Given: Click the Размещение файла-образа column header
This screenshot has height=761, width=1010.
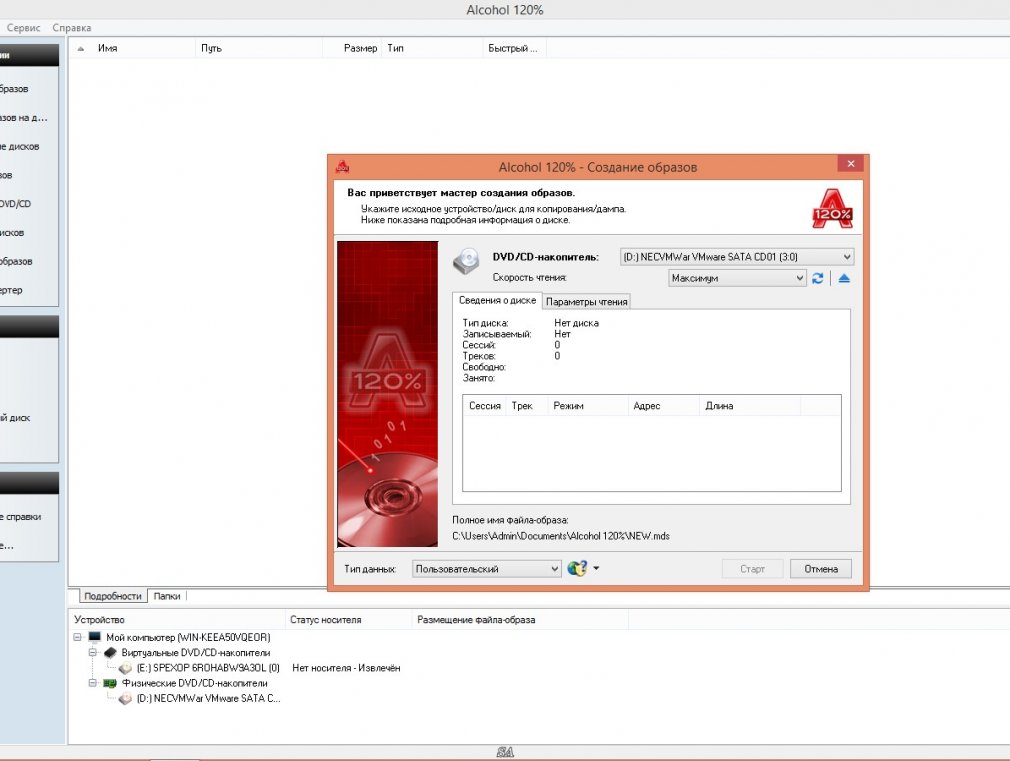Looking at the screenshot, I should [520, 620].
